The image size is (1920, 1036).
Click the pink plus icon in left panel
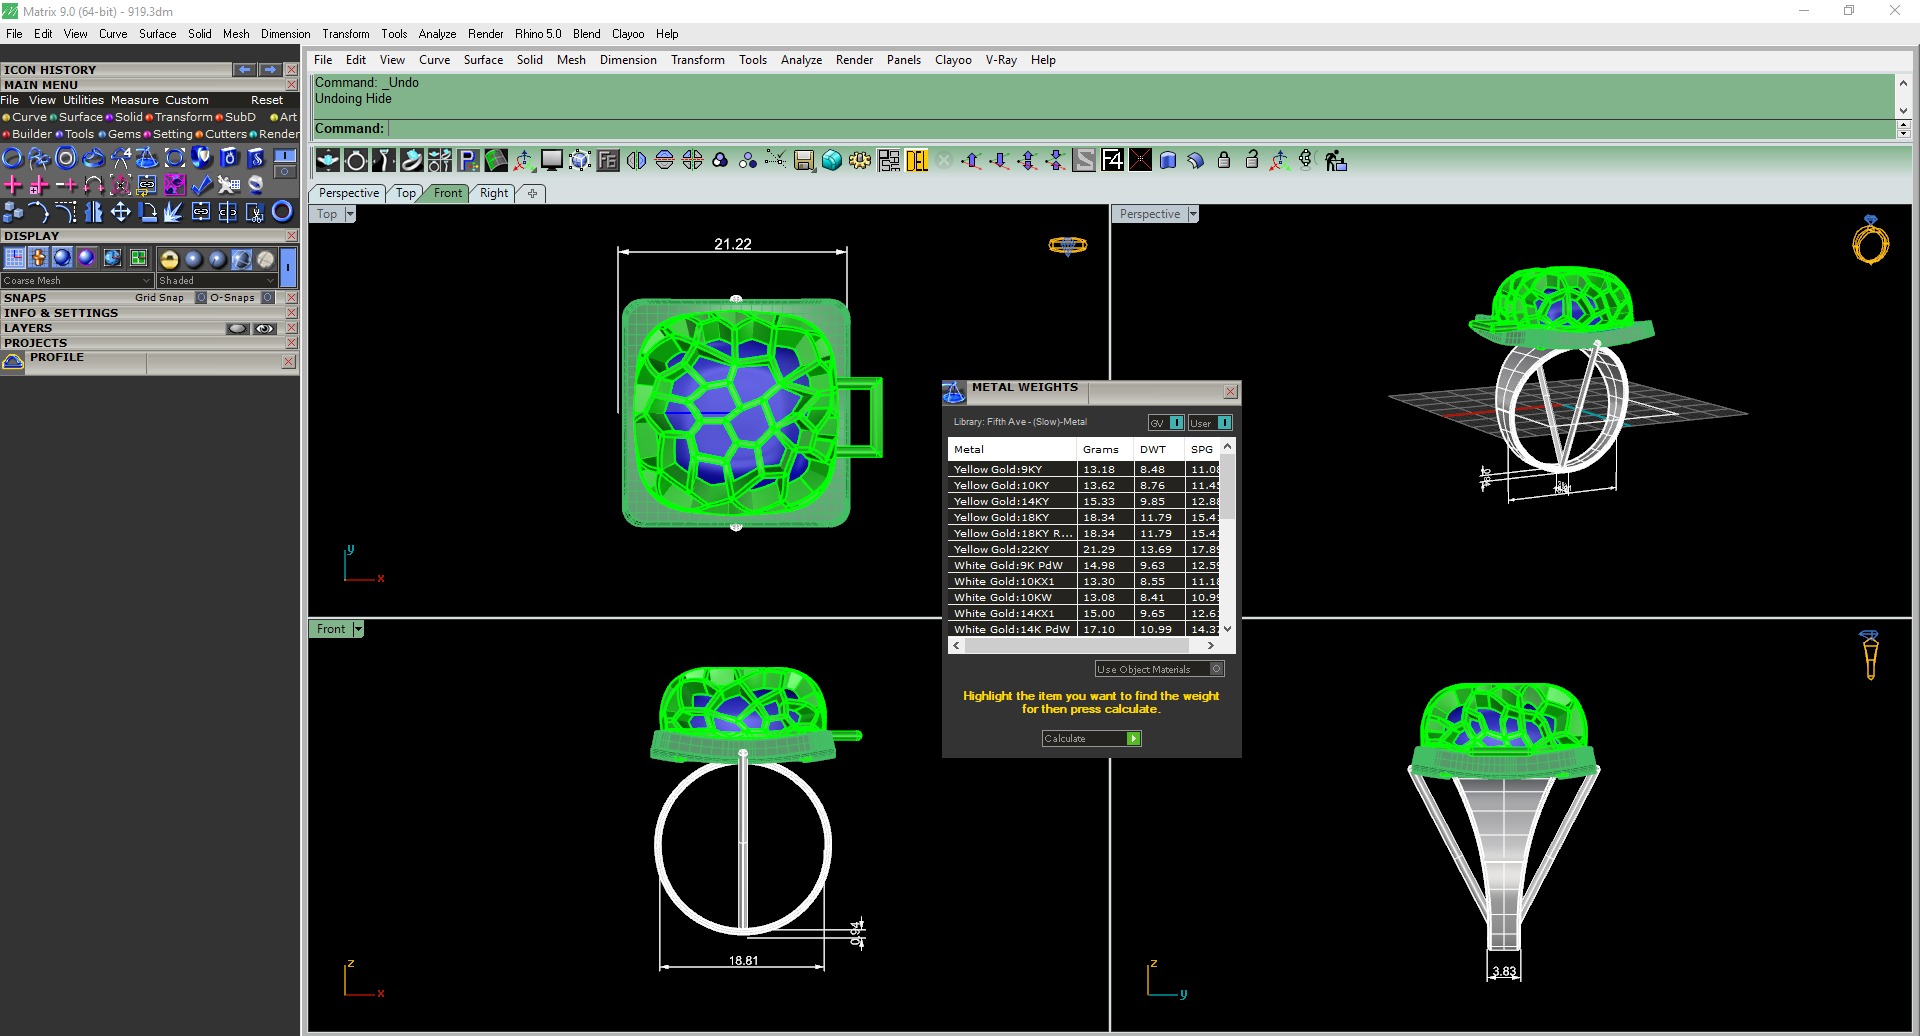13,184
